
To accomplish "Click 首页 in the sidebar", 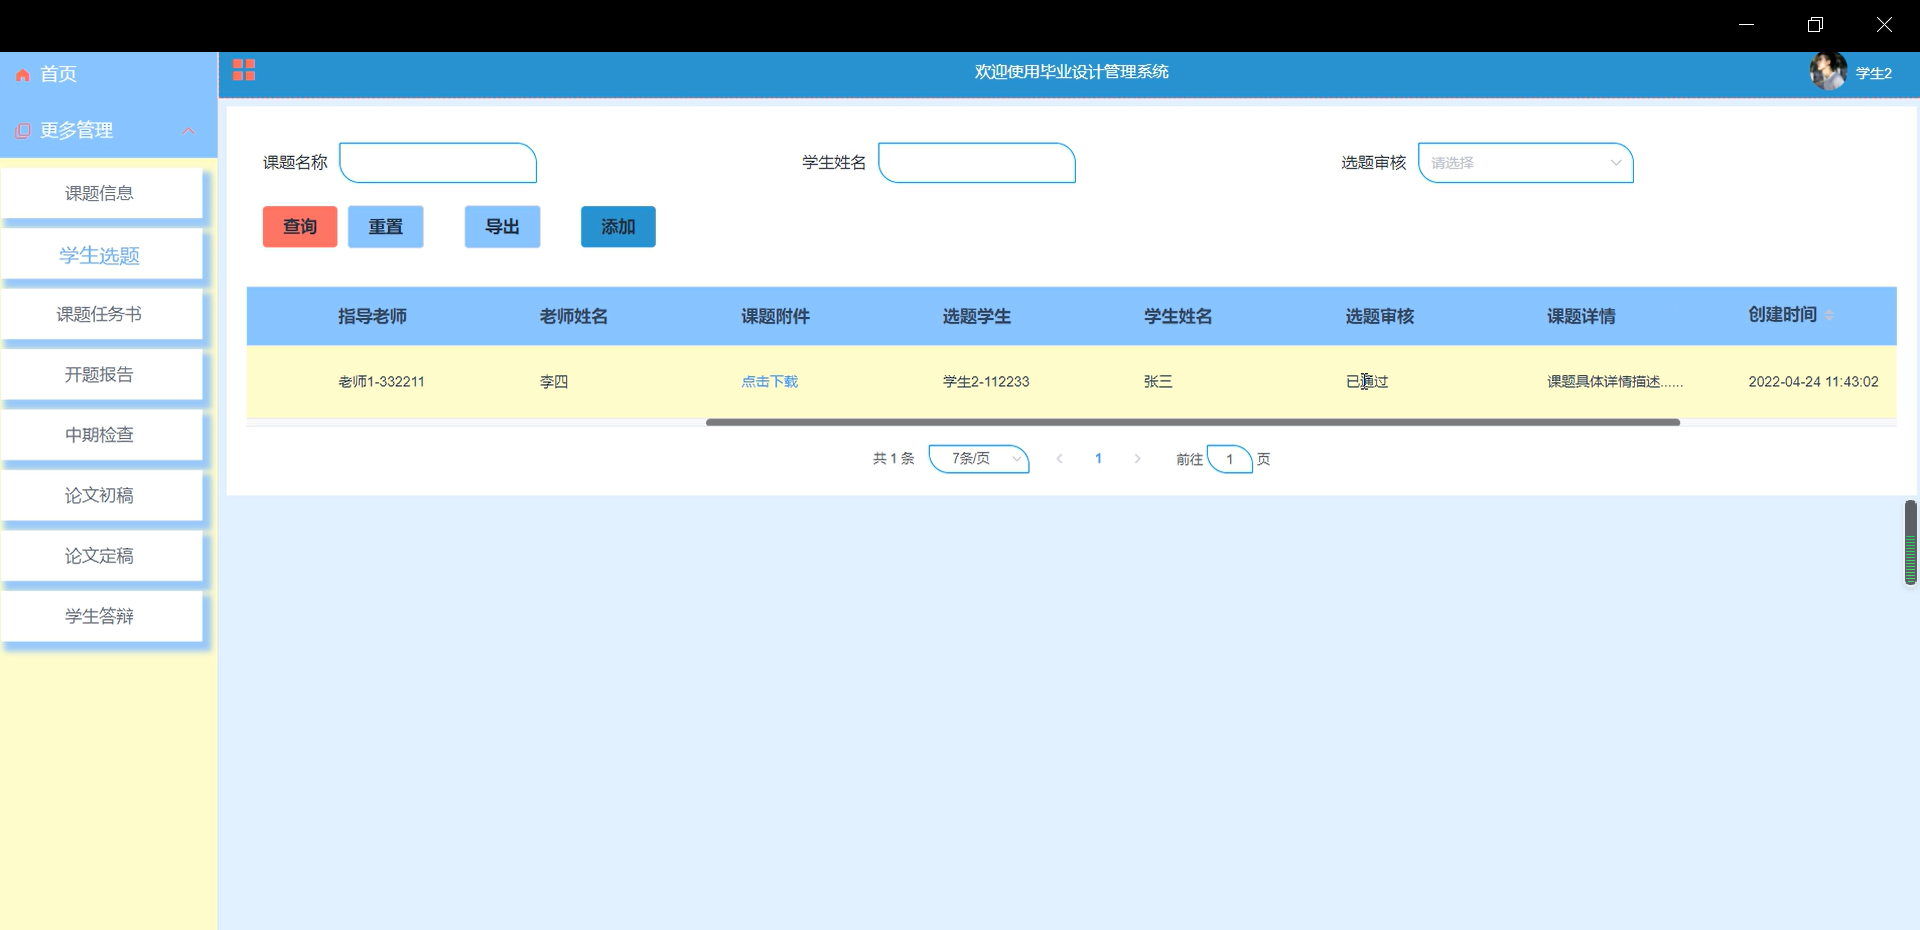I will pos(58,74).
